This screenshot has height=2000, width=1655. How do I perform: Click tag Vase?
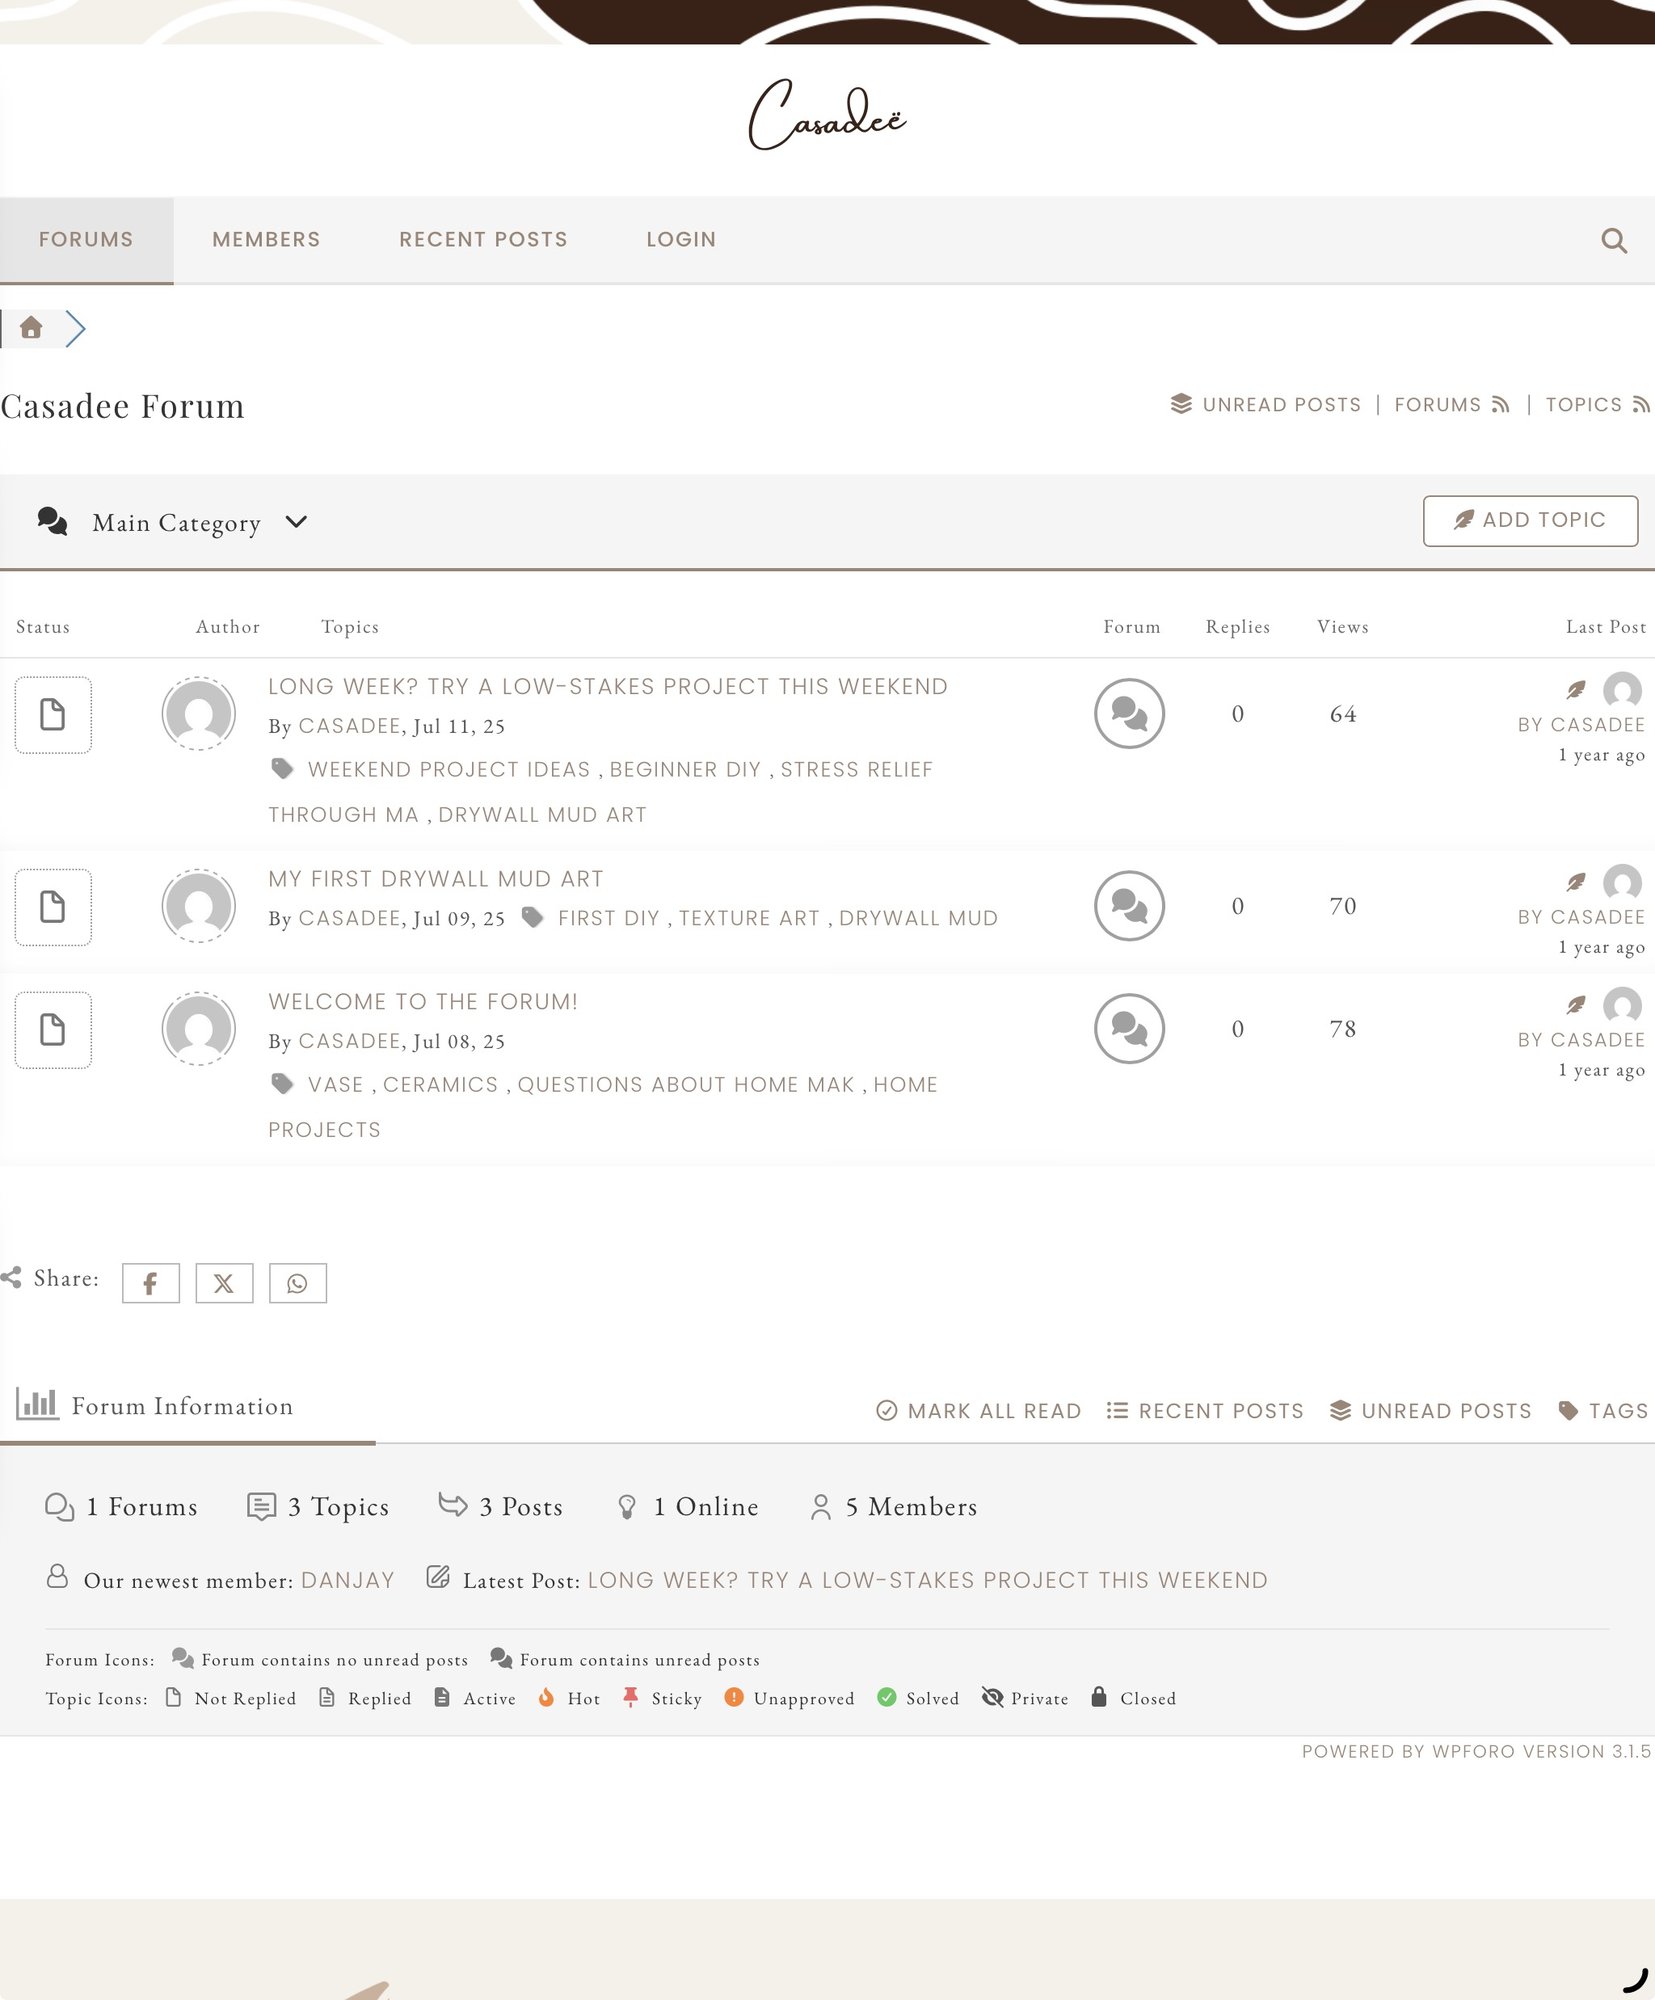336,1085
